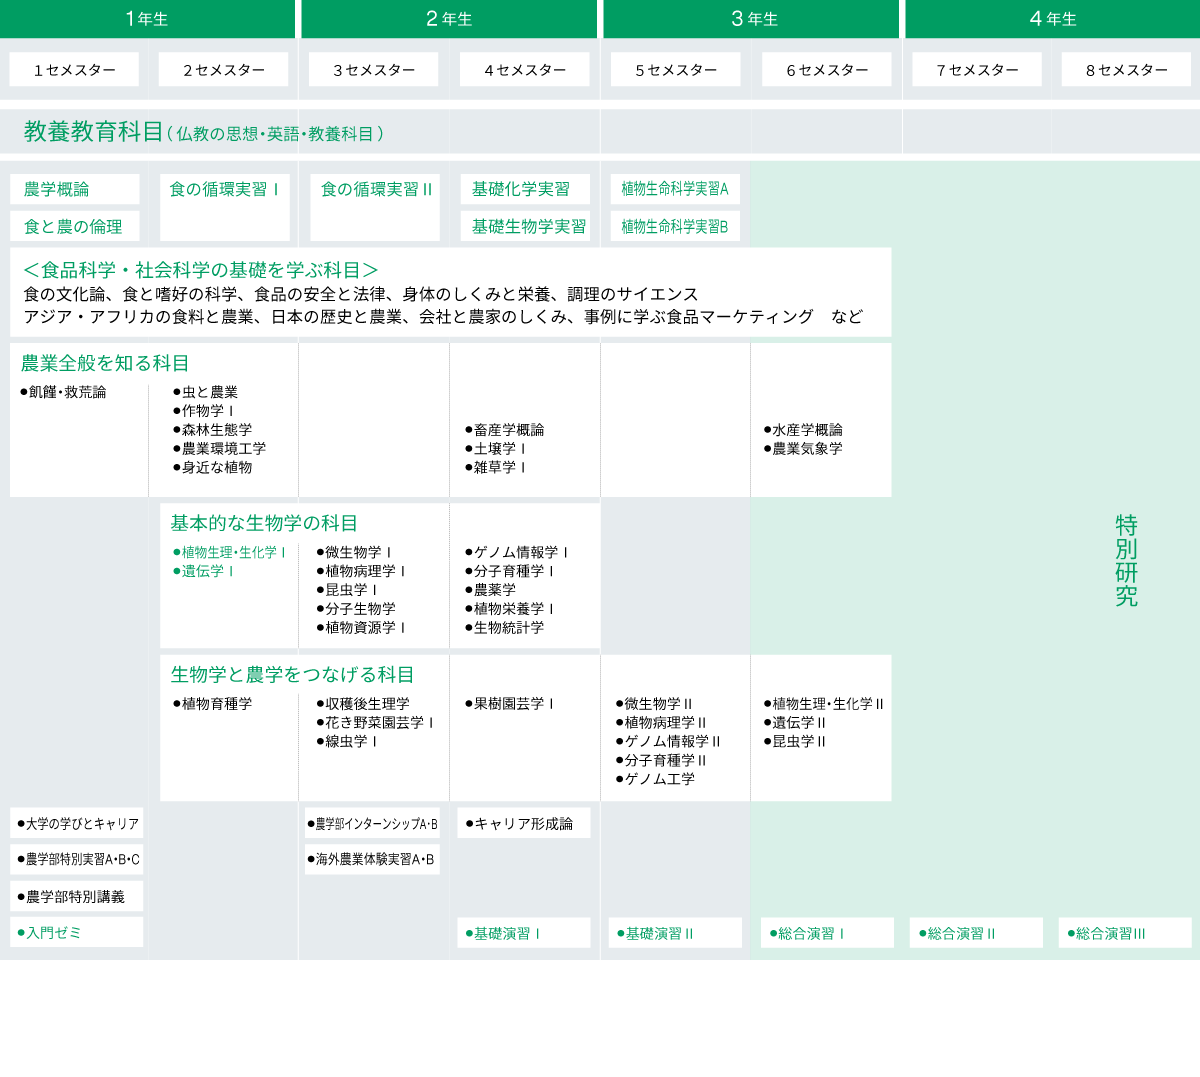Click the 基礎化学実習 box
Image resolution: width=1200 pixels, height=1077 pixels.
tap(525, 189)
